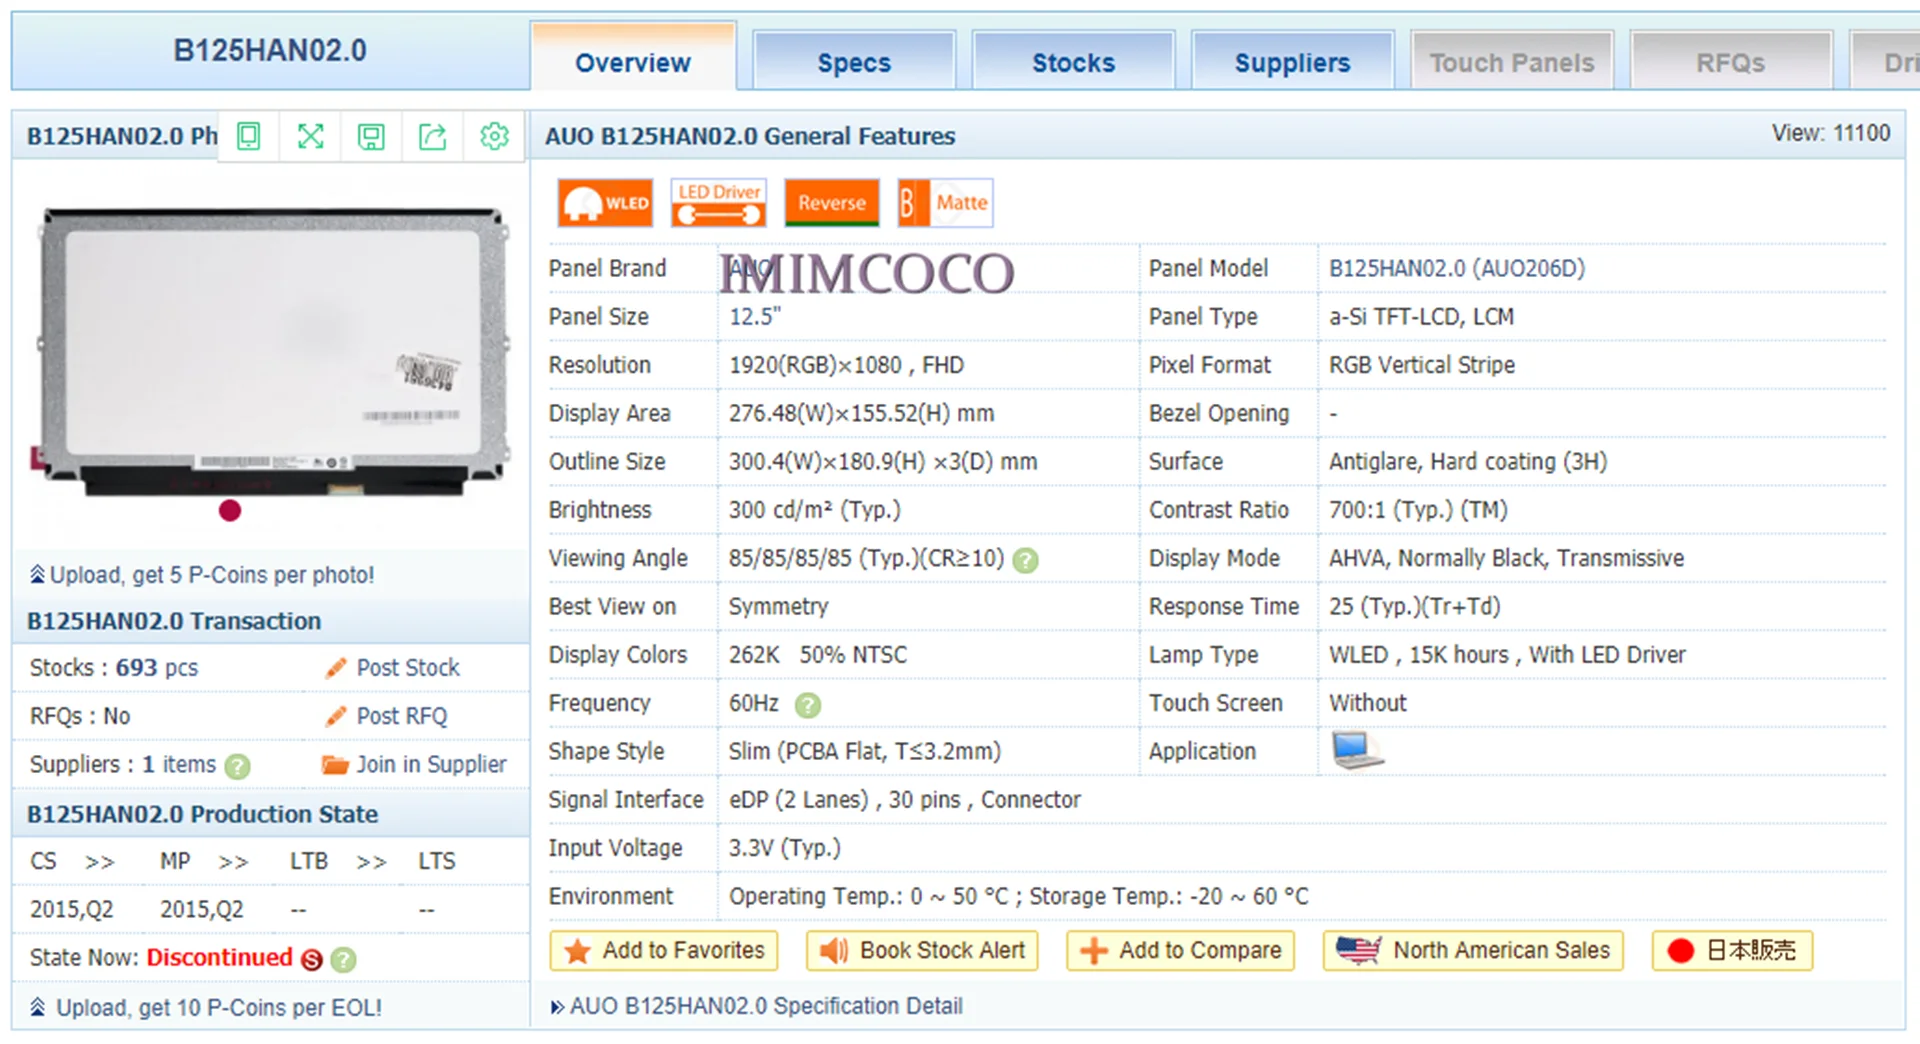Screen dimensions: 1920x1044
Task: Switch to the Stocks tab
Action: tap(1073, 62)
